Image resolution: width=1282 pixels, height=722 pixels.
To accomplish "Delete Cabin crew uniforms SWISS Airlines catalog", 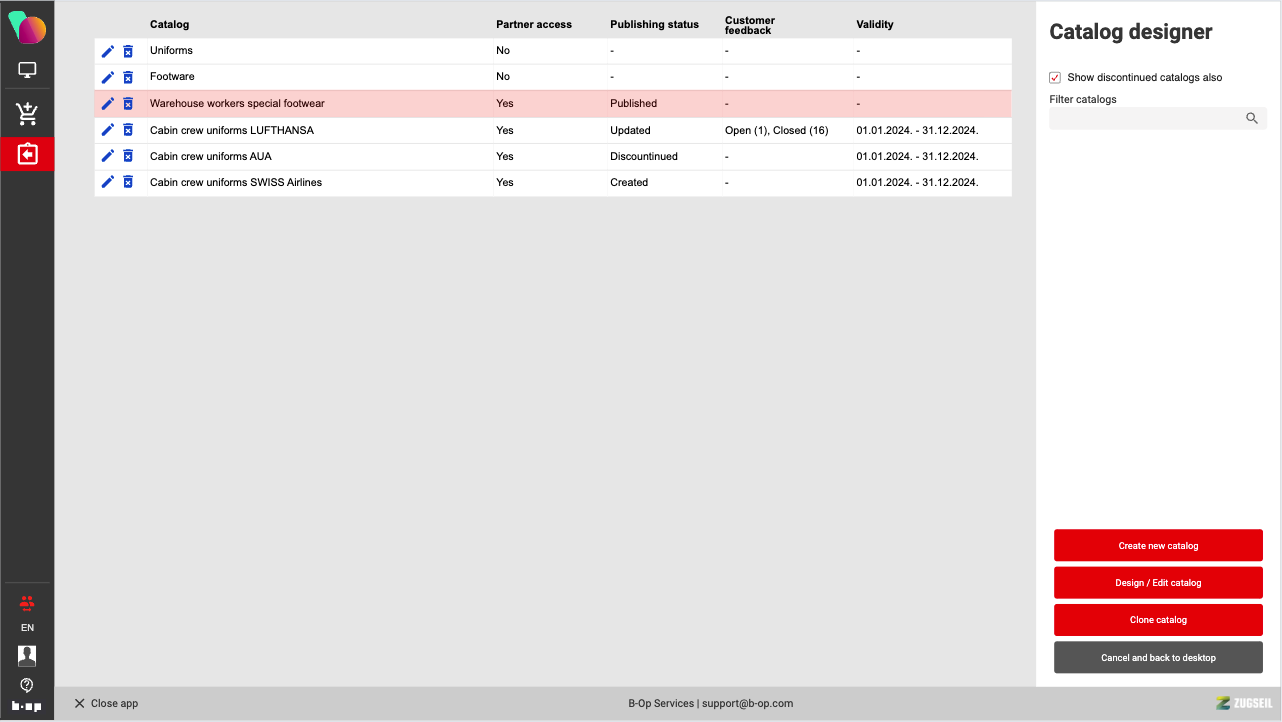I will 128,182.
